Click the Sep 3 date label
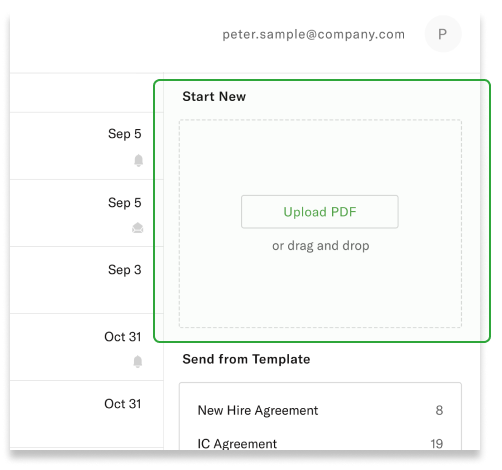Image resolution: width=502 pixels, height=470 pixels. pos(125,270)
